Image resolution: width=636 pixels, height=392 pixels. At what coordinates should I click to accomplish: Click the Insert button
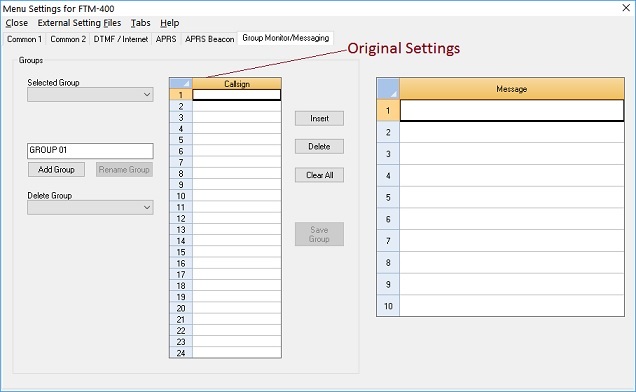[319, 118]
